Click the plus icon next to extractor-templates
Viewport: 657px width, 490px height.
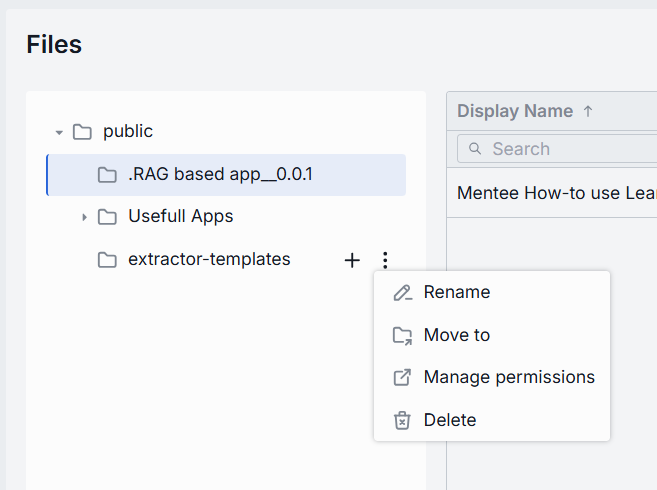352,260
